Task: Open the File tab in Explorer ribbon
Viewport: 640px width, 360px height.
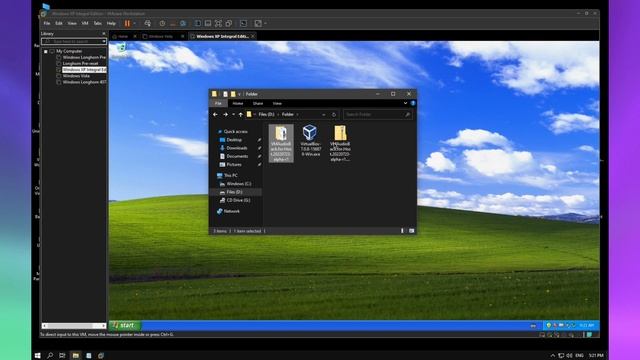Action: pos(218,103)
